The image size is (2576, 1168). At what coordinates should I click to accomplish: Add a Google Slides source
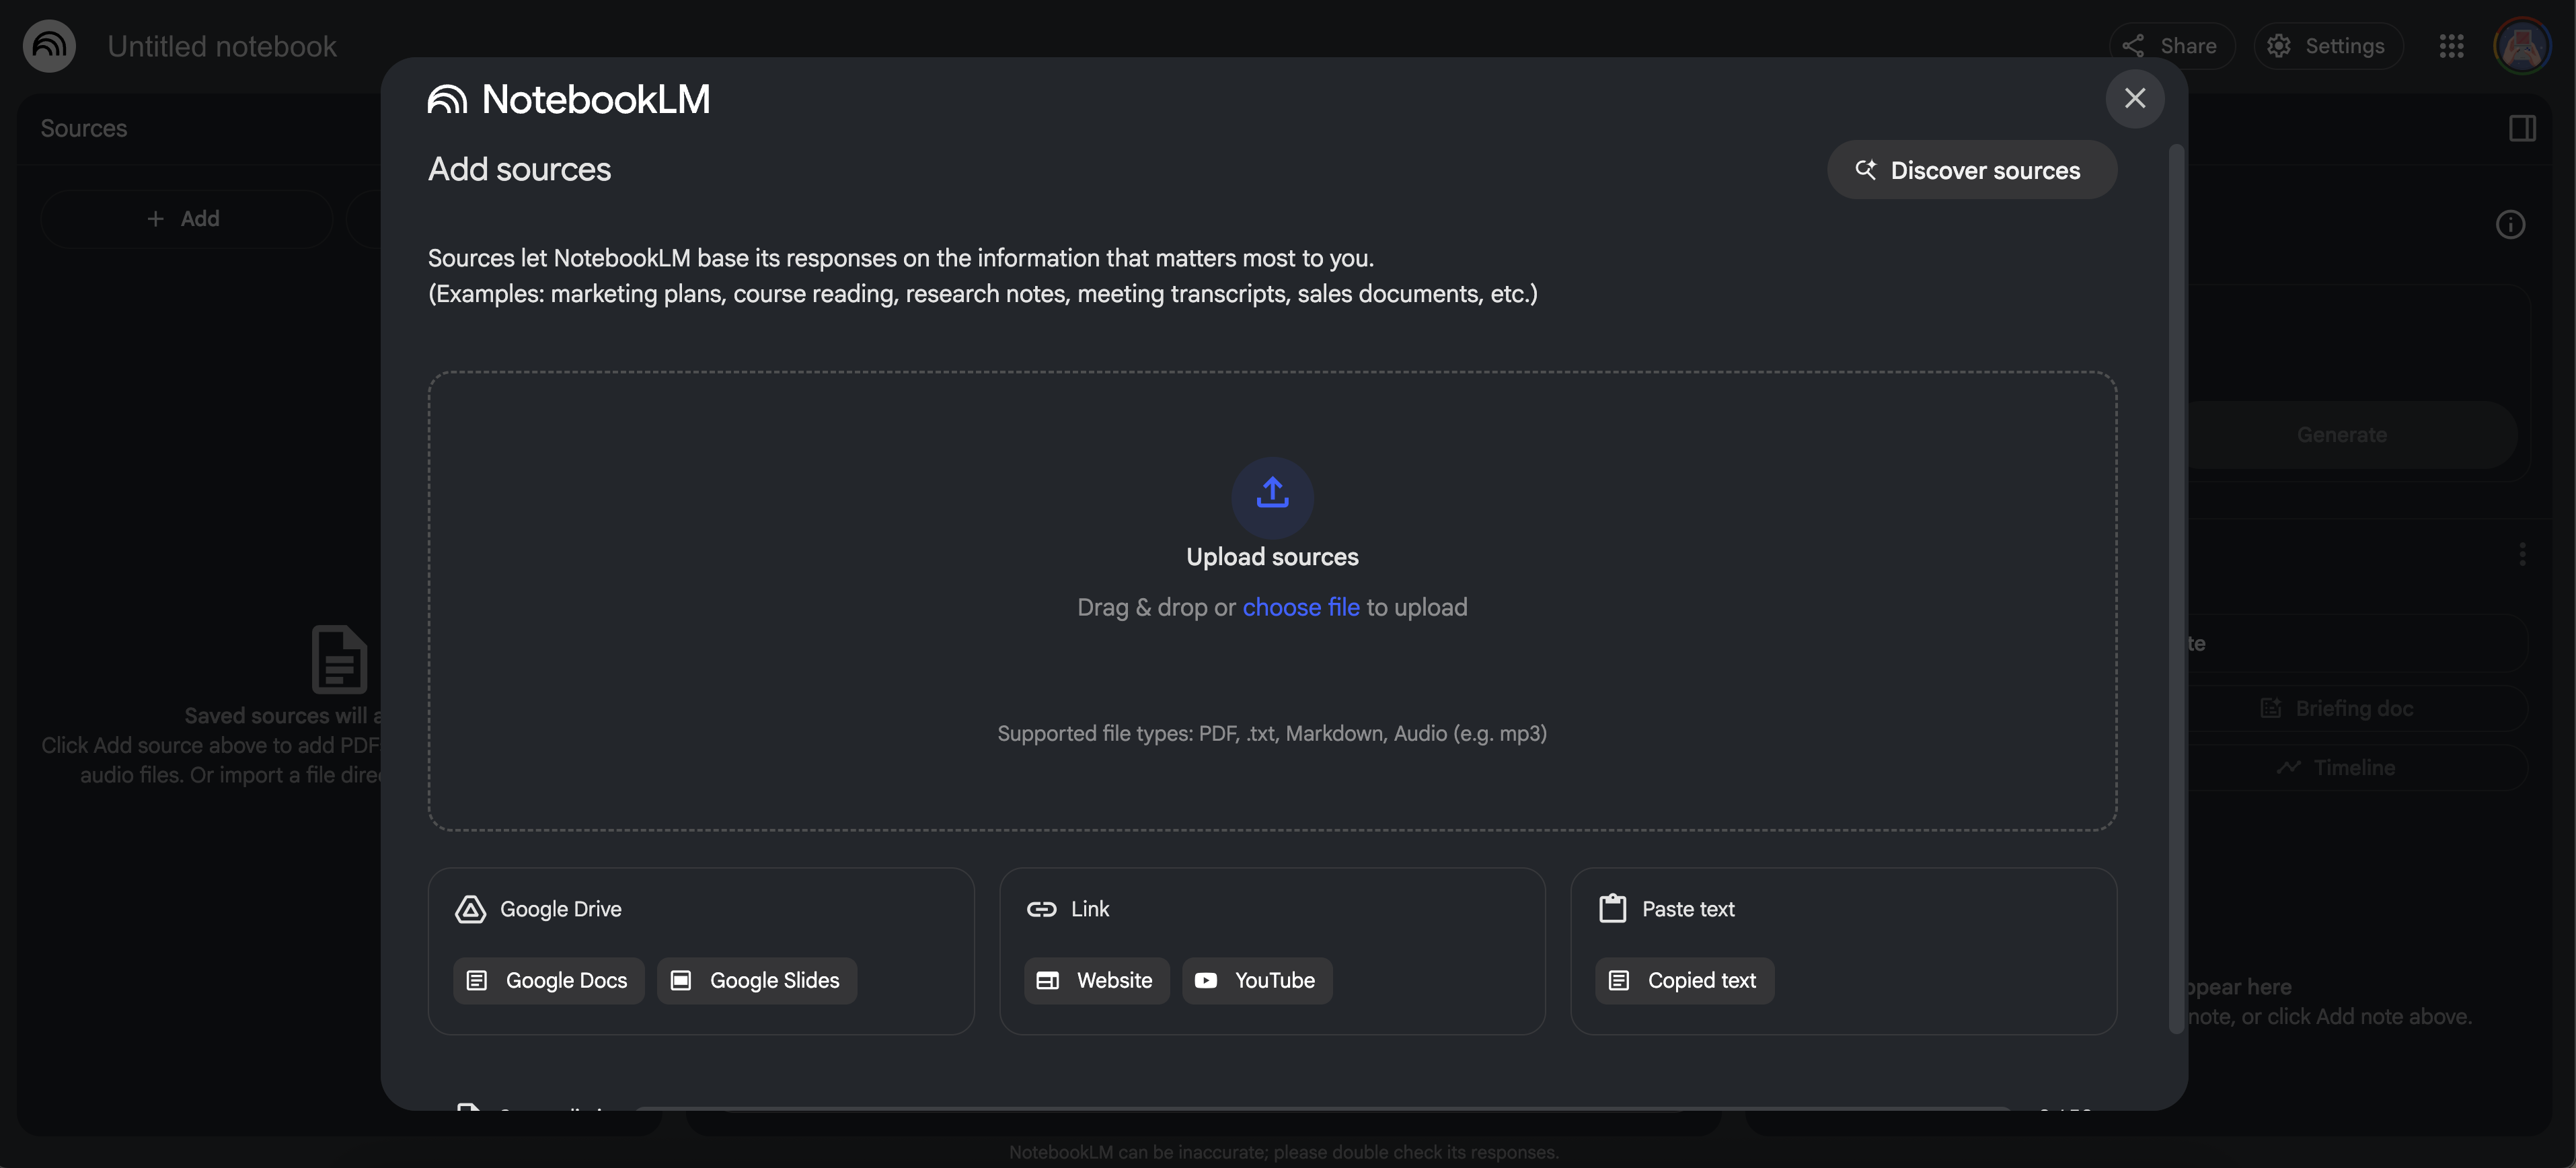[756, 980]
